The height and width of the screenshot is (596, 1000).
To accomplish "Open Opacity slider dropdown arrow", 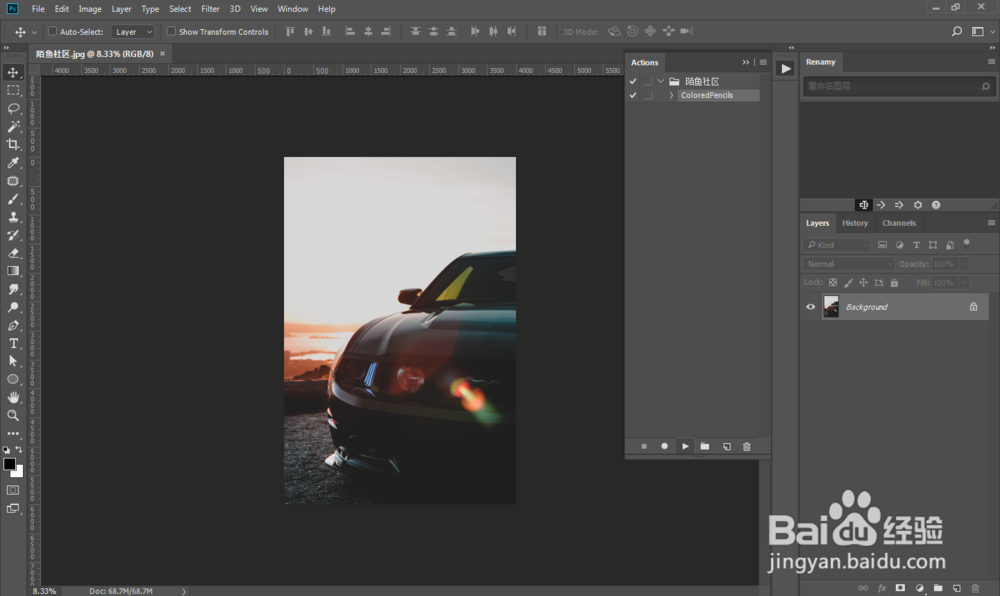I will [x=964, y=264].
